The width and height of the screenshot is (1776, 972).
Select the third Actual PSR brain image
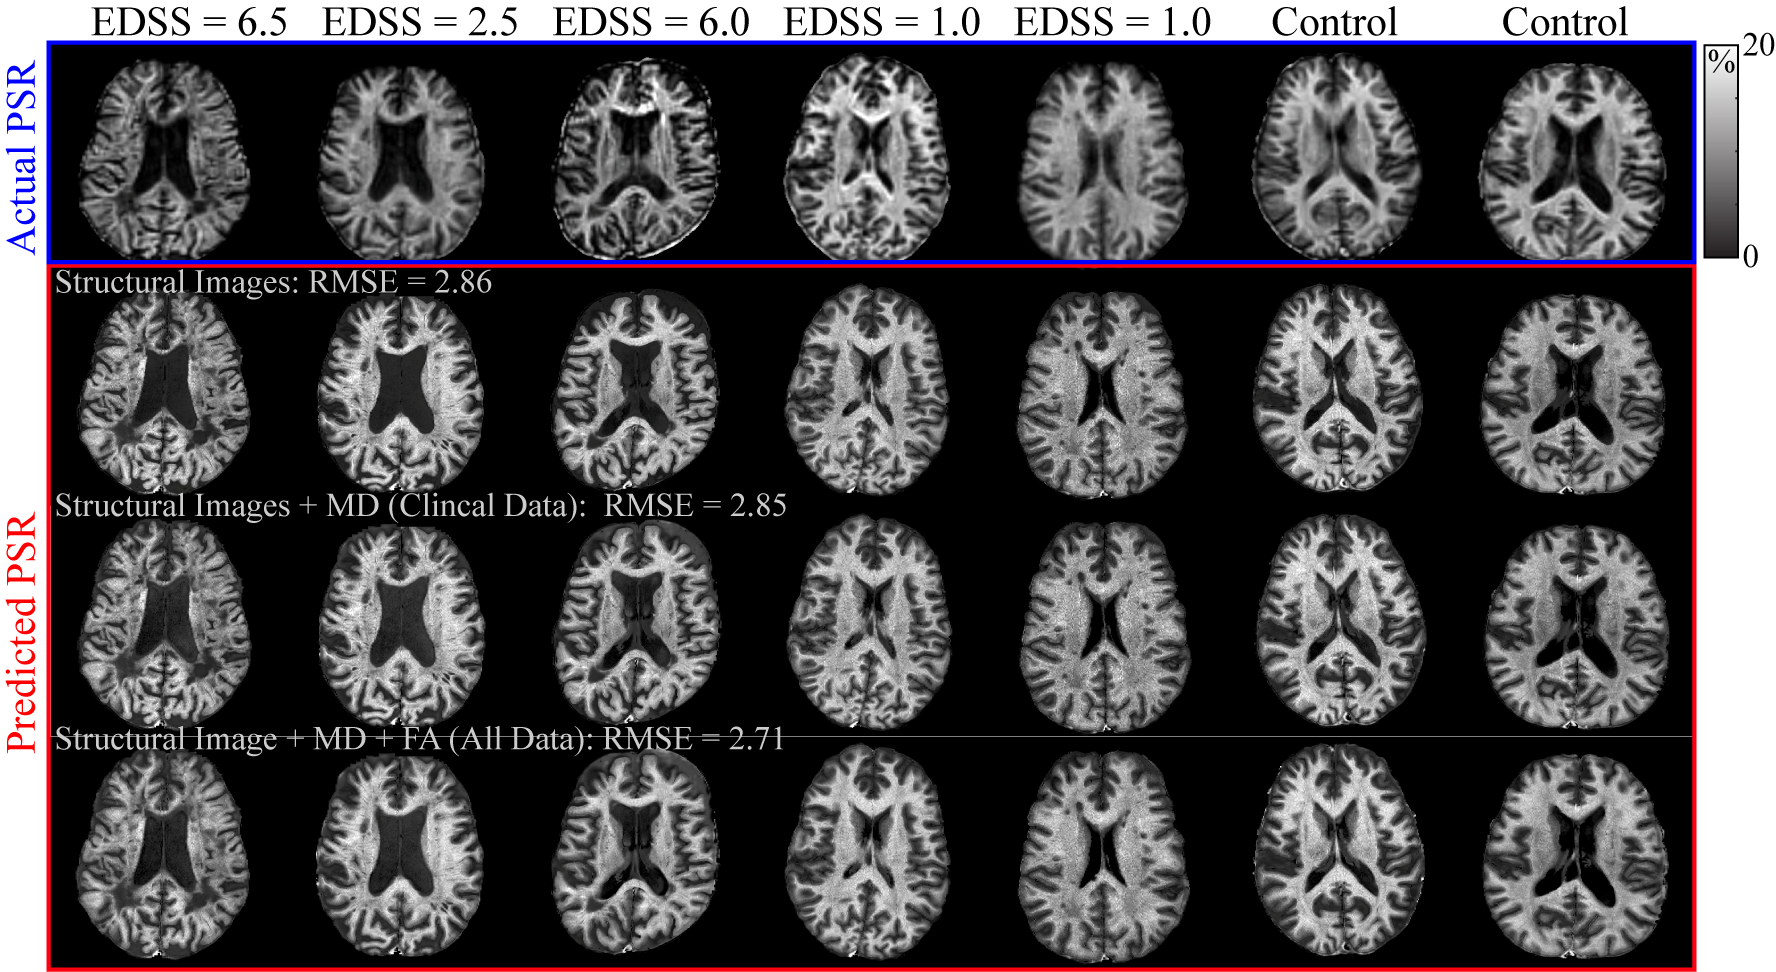[x=637, y=158]
